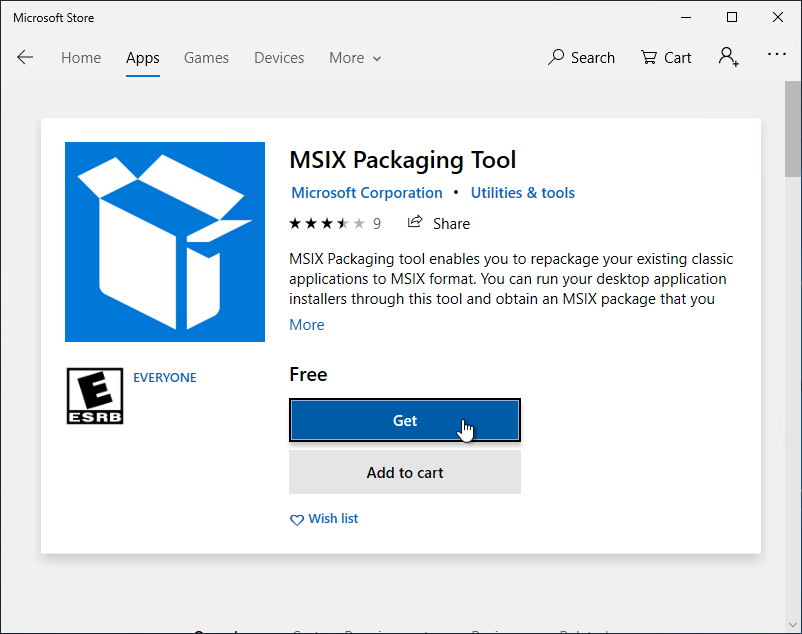Switch to the Games tab
The width and height of the screenshot is (802, 634).
pos(206,58)
